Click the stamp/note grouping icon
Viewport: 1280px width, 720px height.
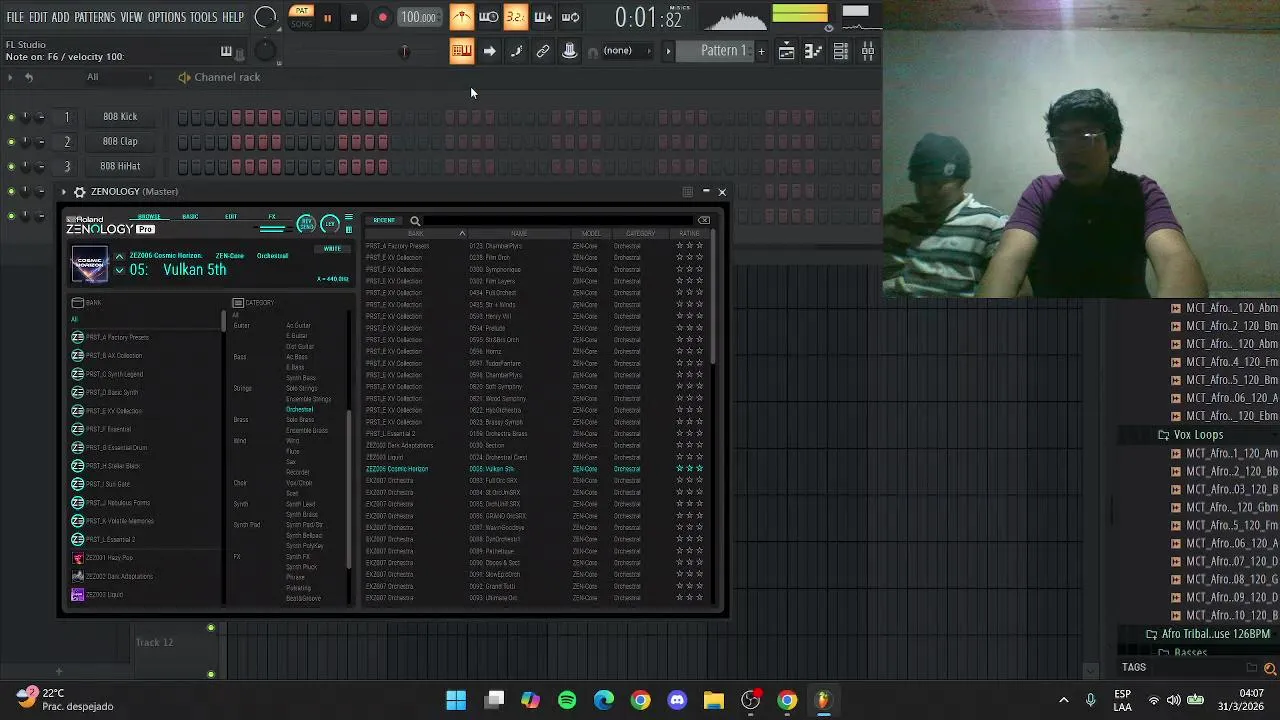(x=570, y=51)
